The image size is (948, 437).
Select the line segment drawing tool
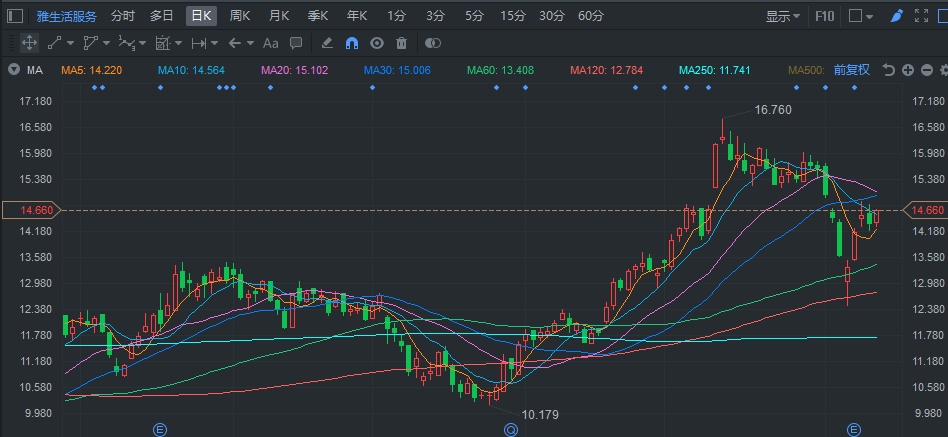tap(54, 43)
